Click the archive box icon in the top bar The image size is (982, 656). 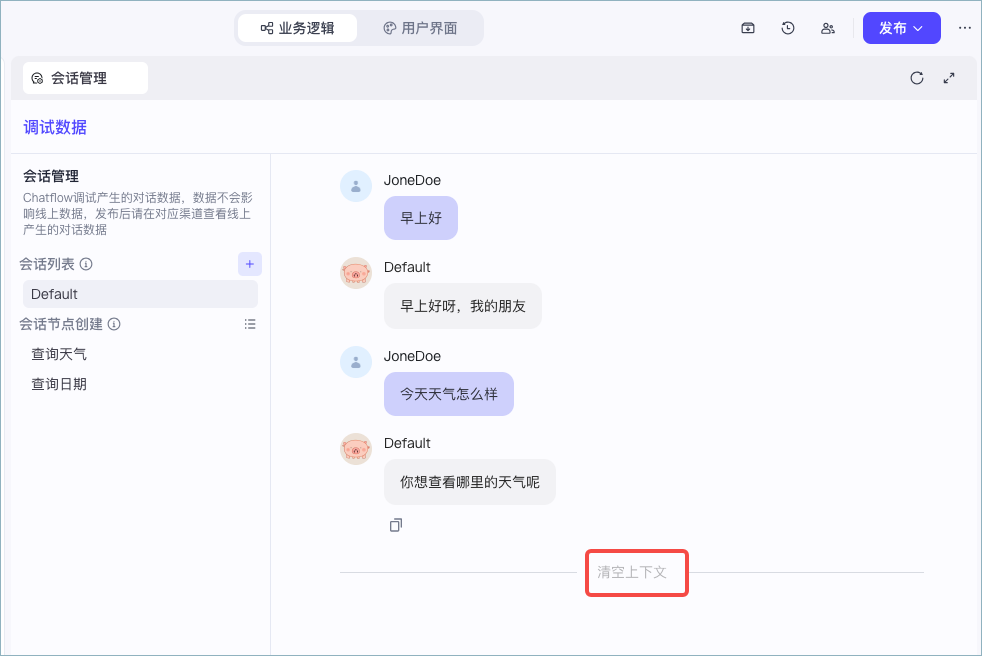[748, 28]
